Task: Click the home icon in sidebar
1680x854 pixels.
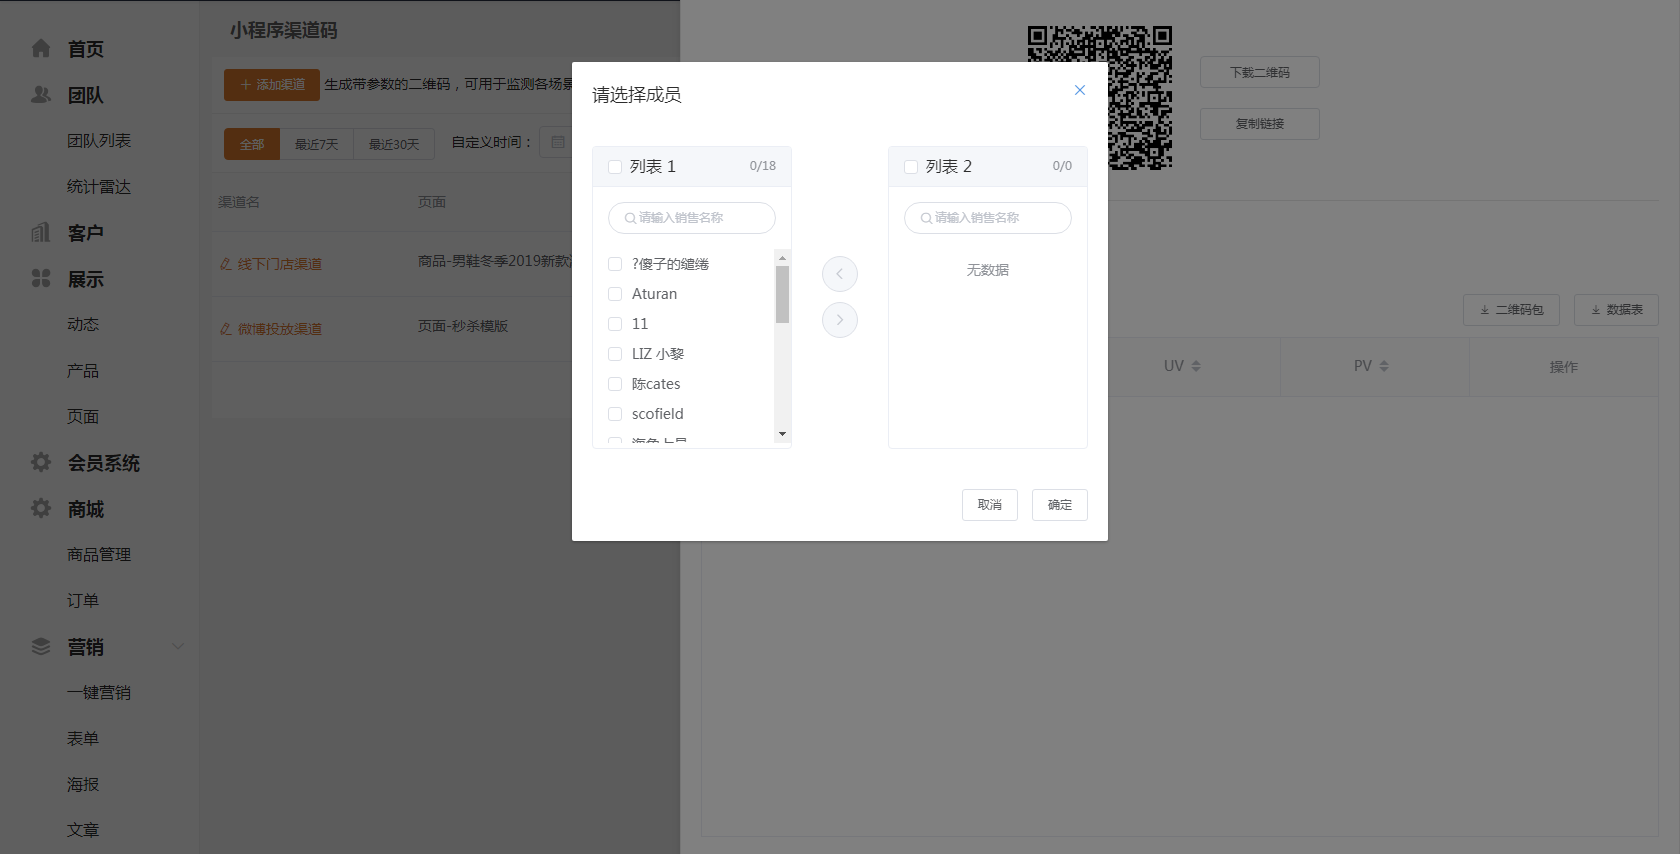Action: pyautogui.click(x=41, y=48)
